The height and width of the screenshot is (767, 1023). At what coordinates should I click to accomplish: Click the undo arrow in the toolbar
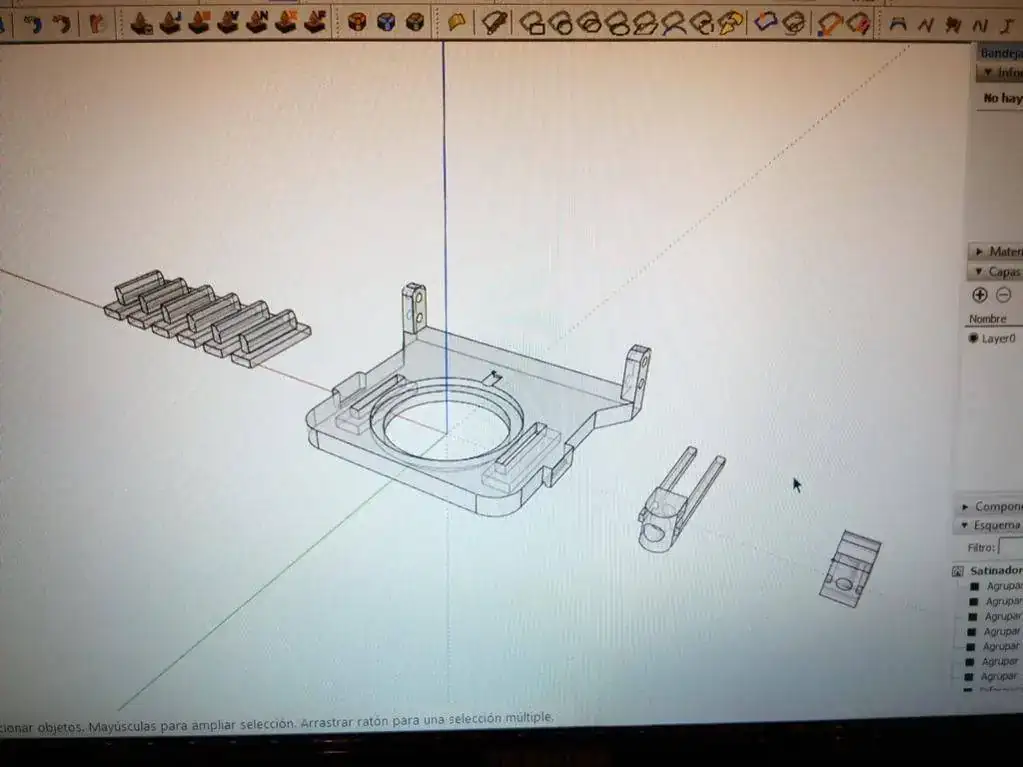(x=33, y=22)
